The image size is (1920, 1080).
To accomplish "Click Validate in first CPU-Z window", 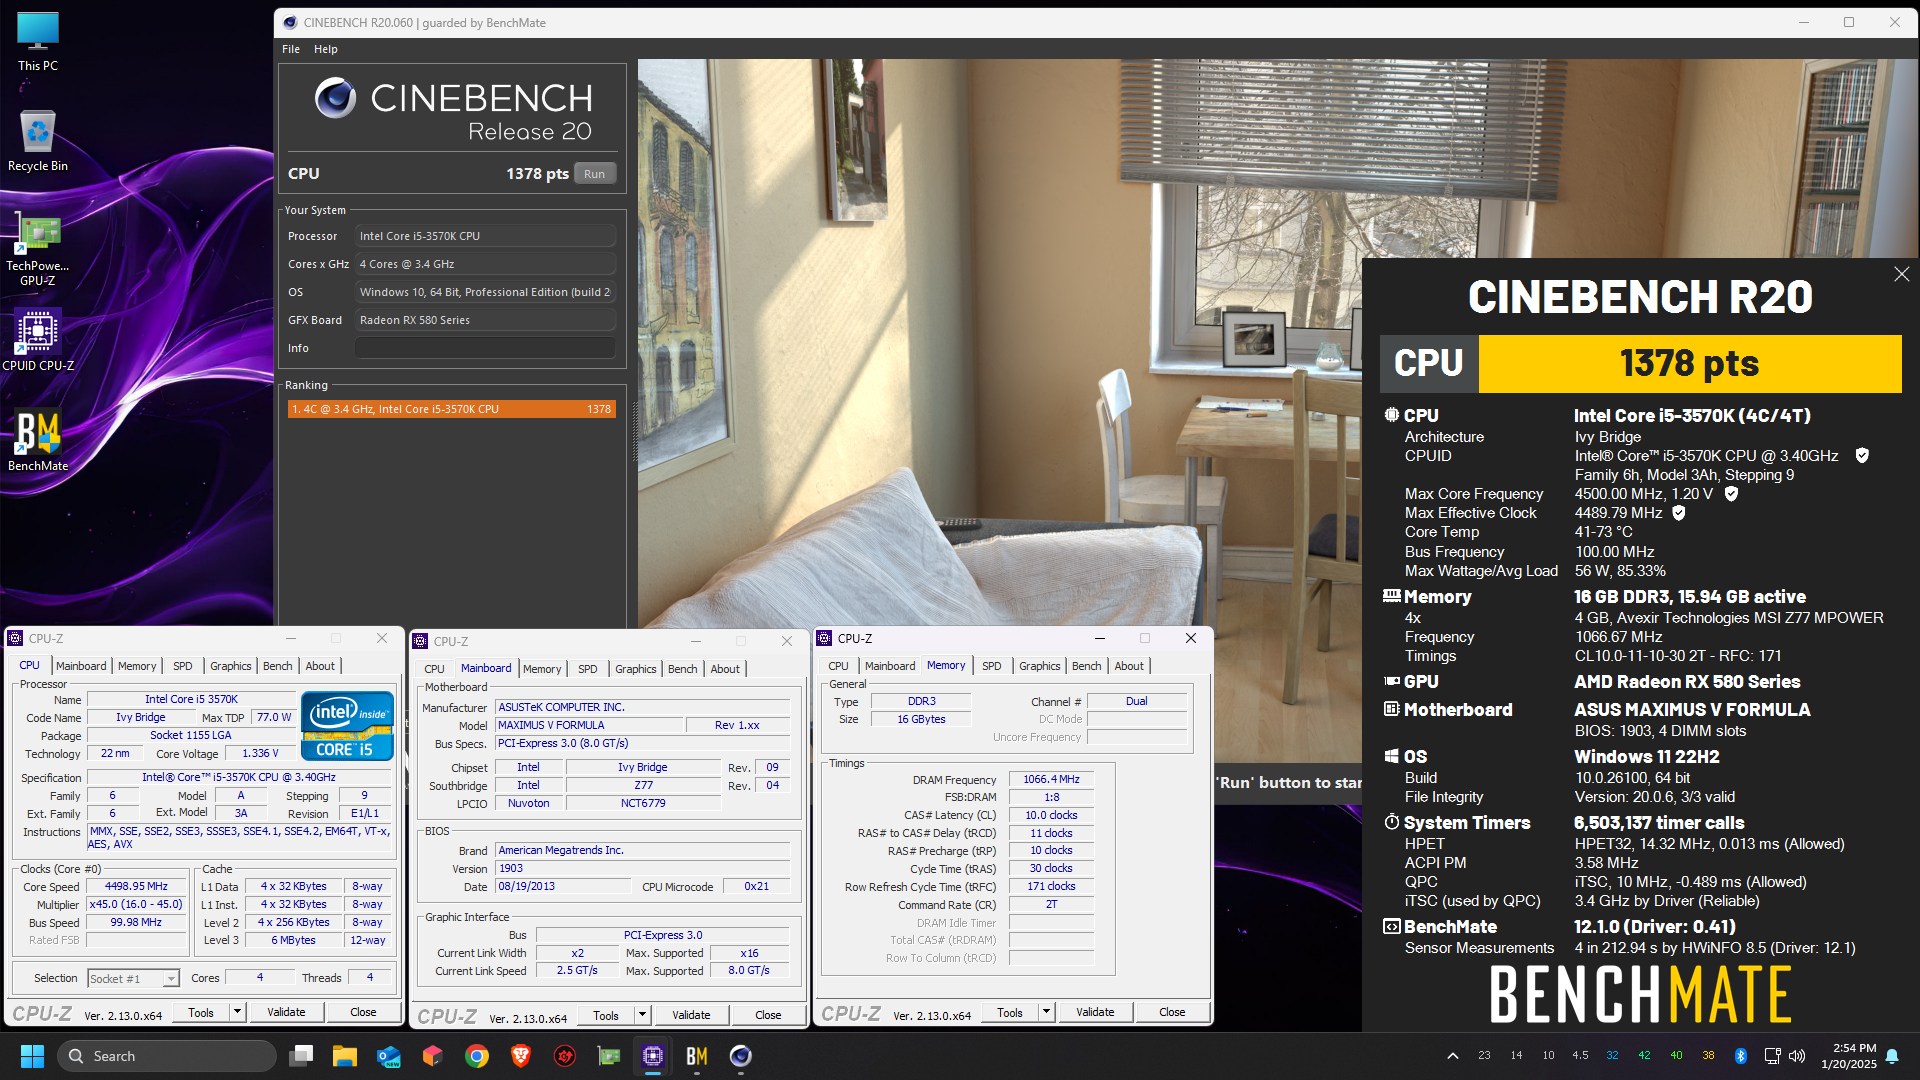I will [x=286, y=1012].
